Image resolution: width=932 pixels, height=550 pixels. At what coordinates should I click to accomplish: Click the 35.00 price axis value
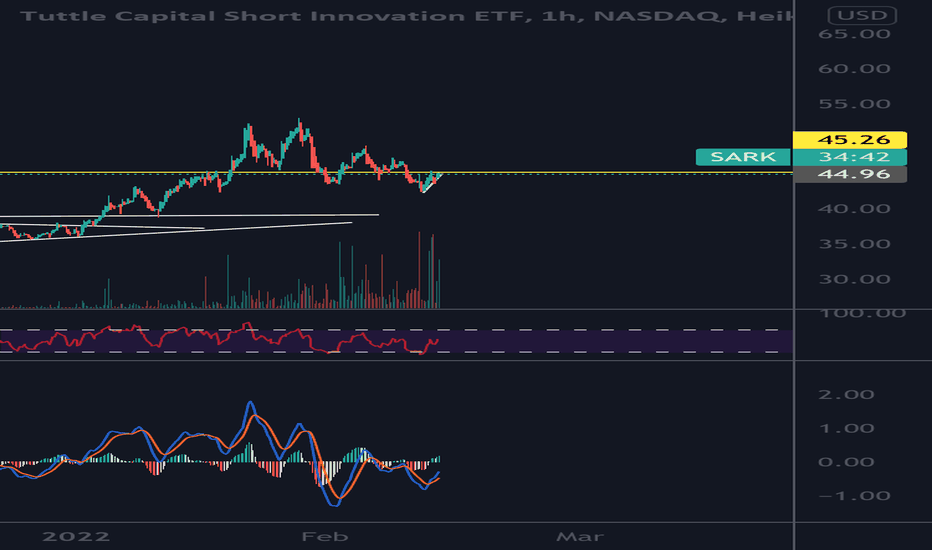[x=854, y=244]
